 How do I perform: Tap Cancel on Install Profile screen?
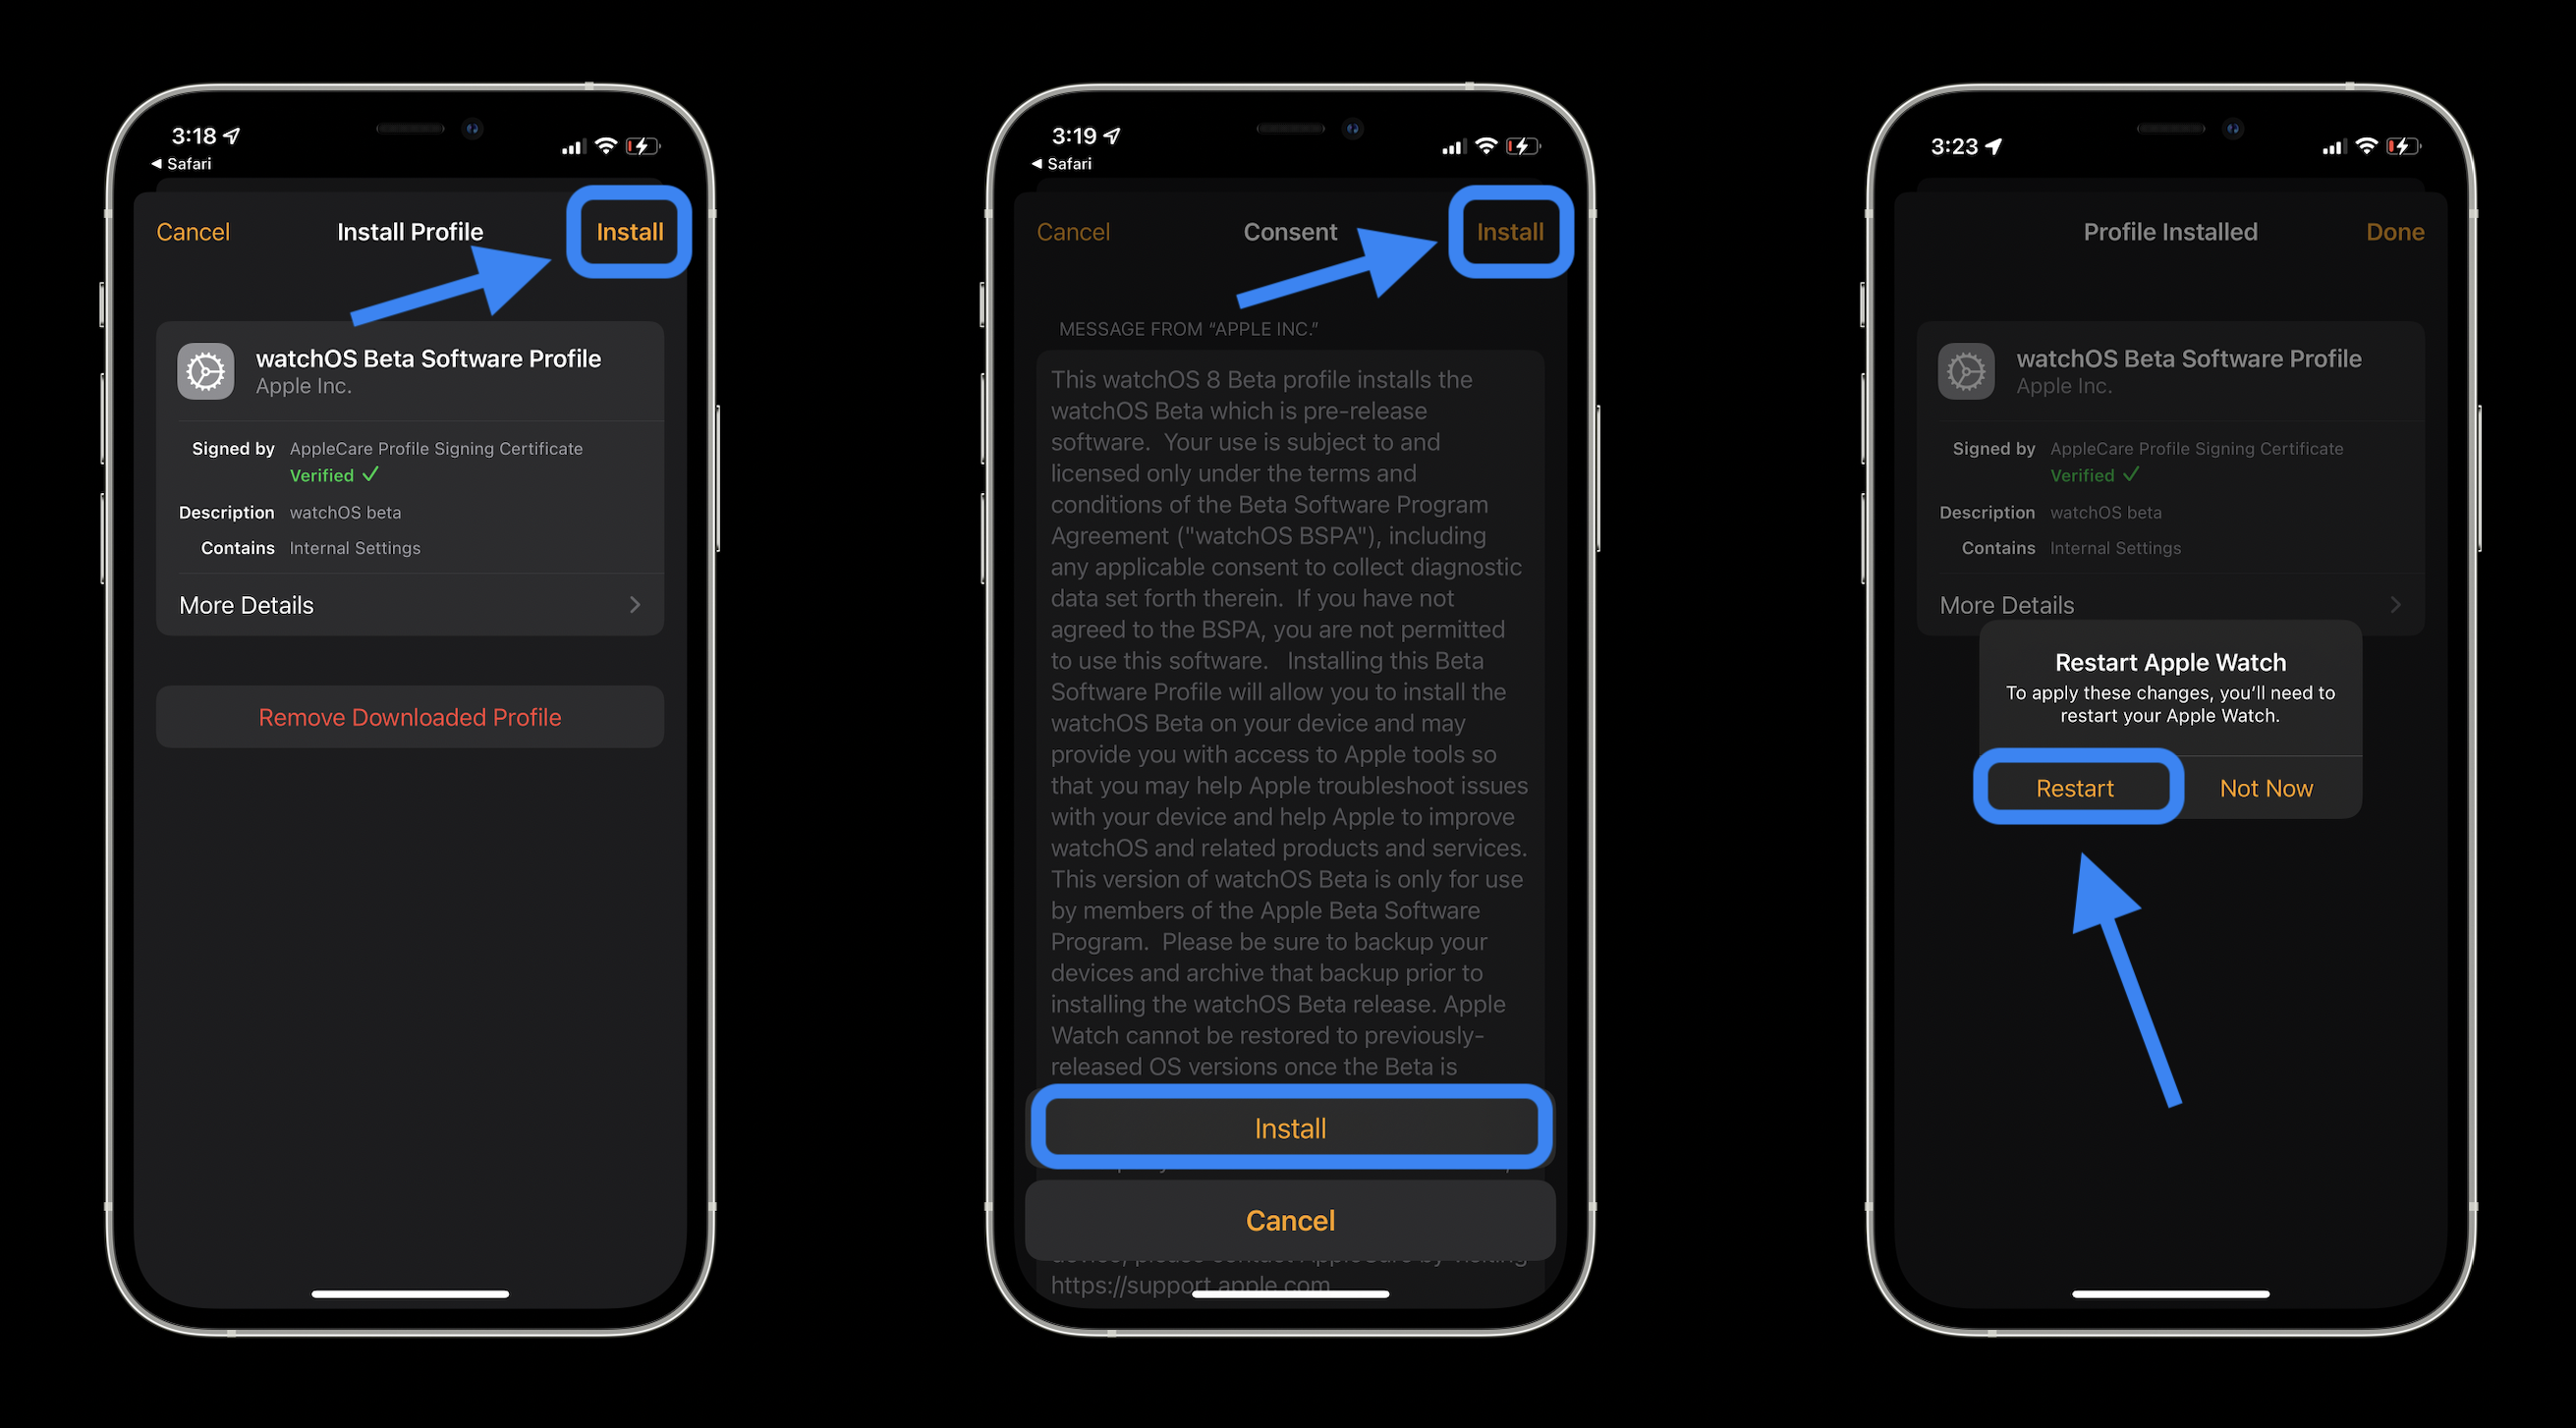point(192,231)
